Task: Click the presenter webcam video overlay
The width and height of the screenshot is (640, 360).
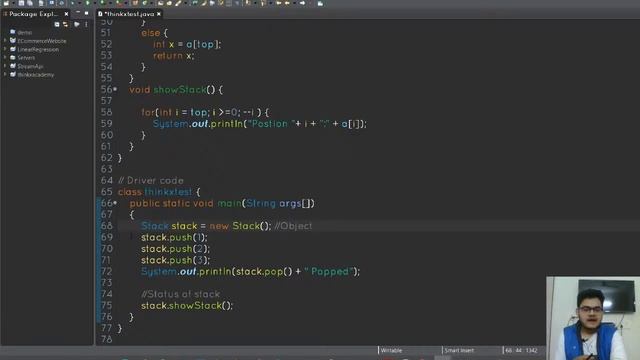Action: [x=593, y=318]
